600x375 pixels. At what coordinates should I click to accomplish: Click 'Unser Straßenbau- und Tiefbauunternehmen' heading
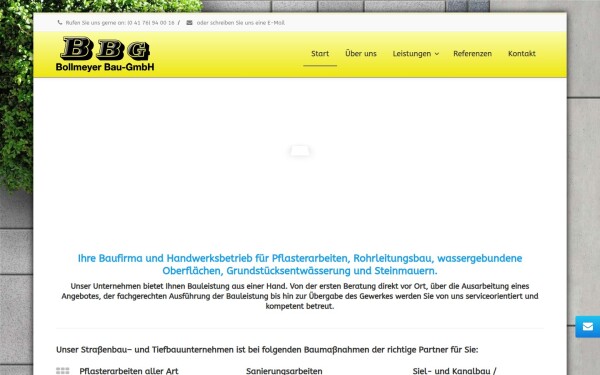267,350
